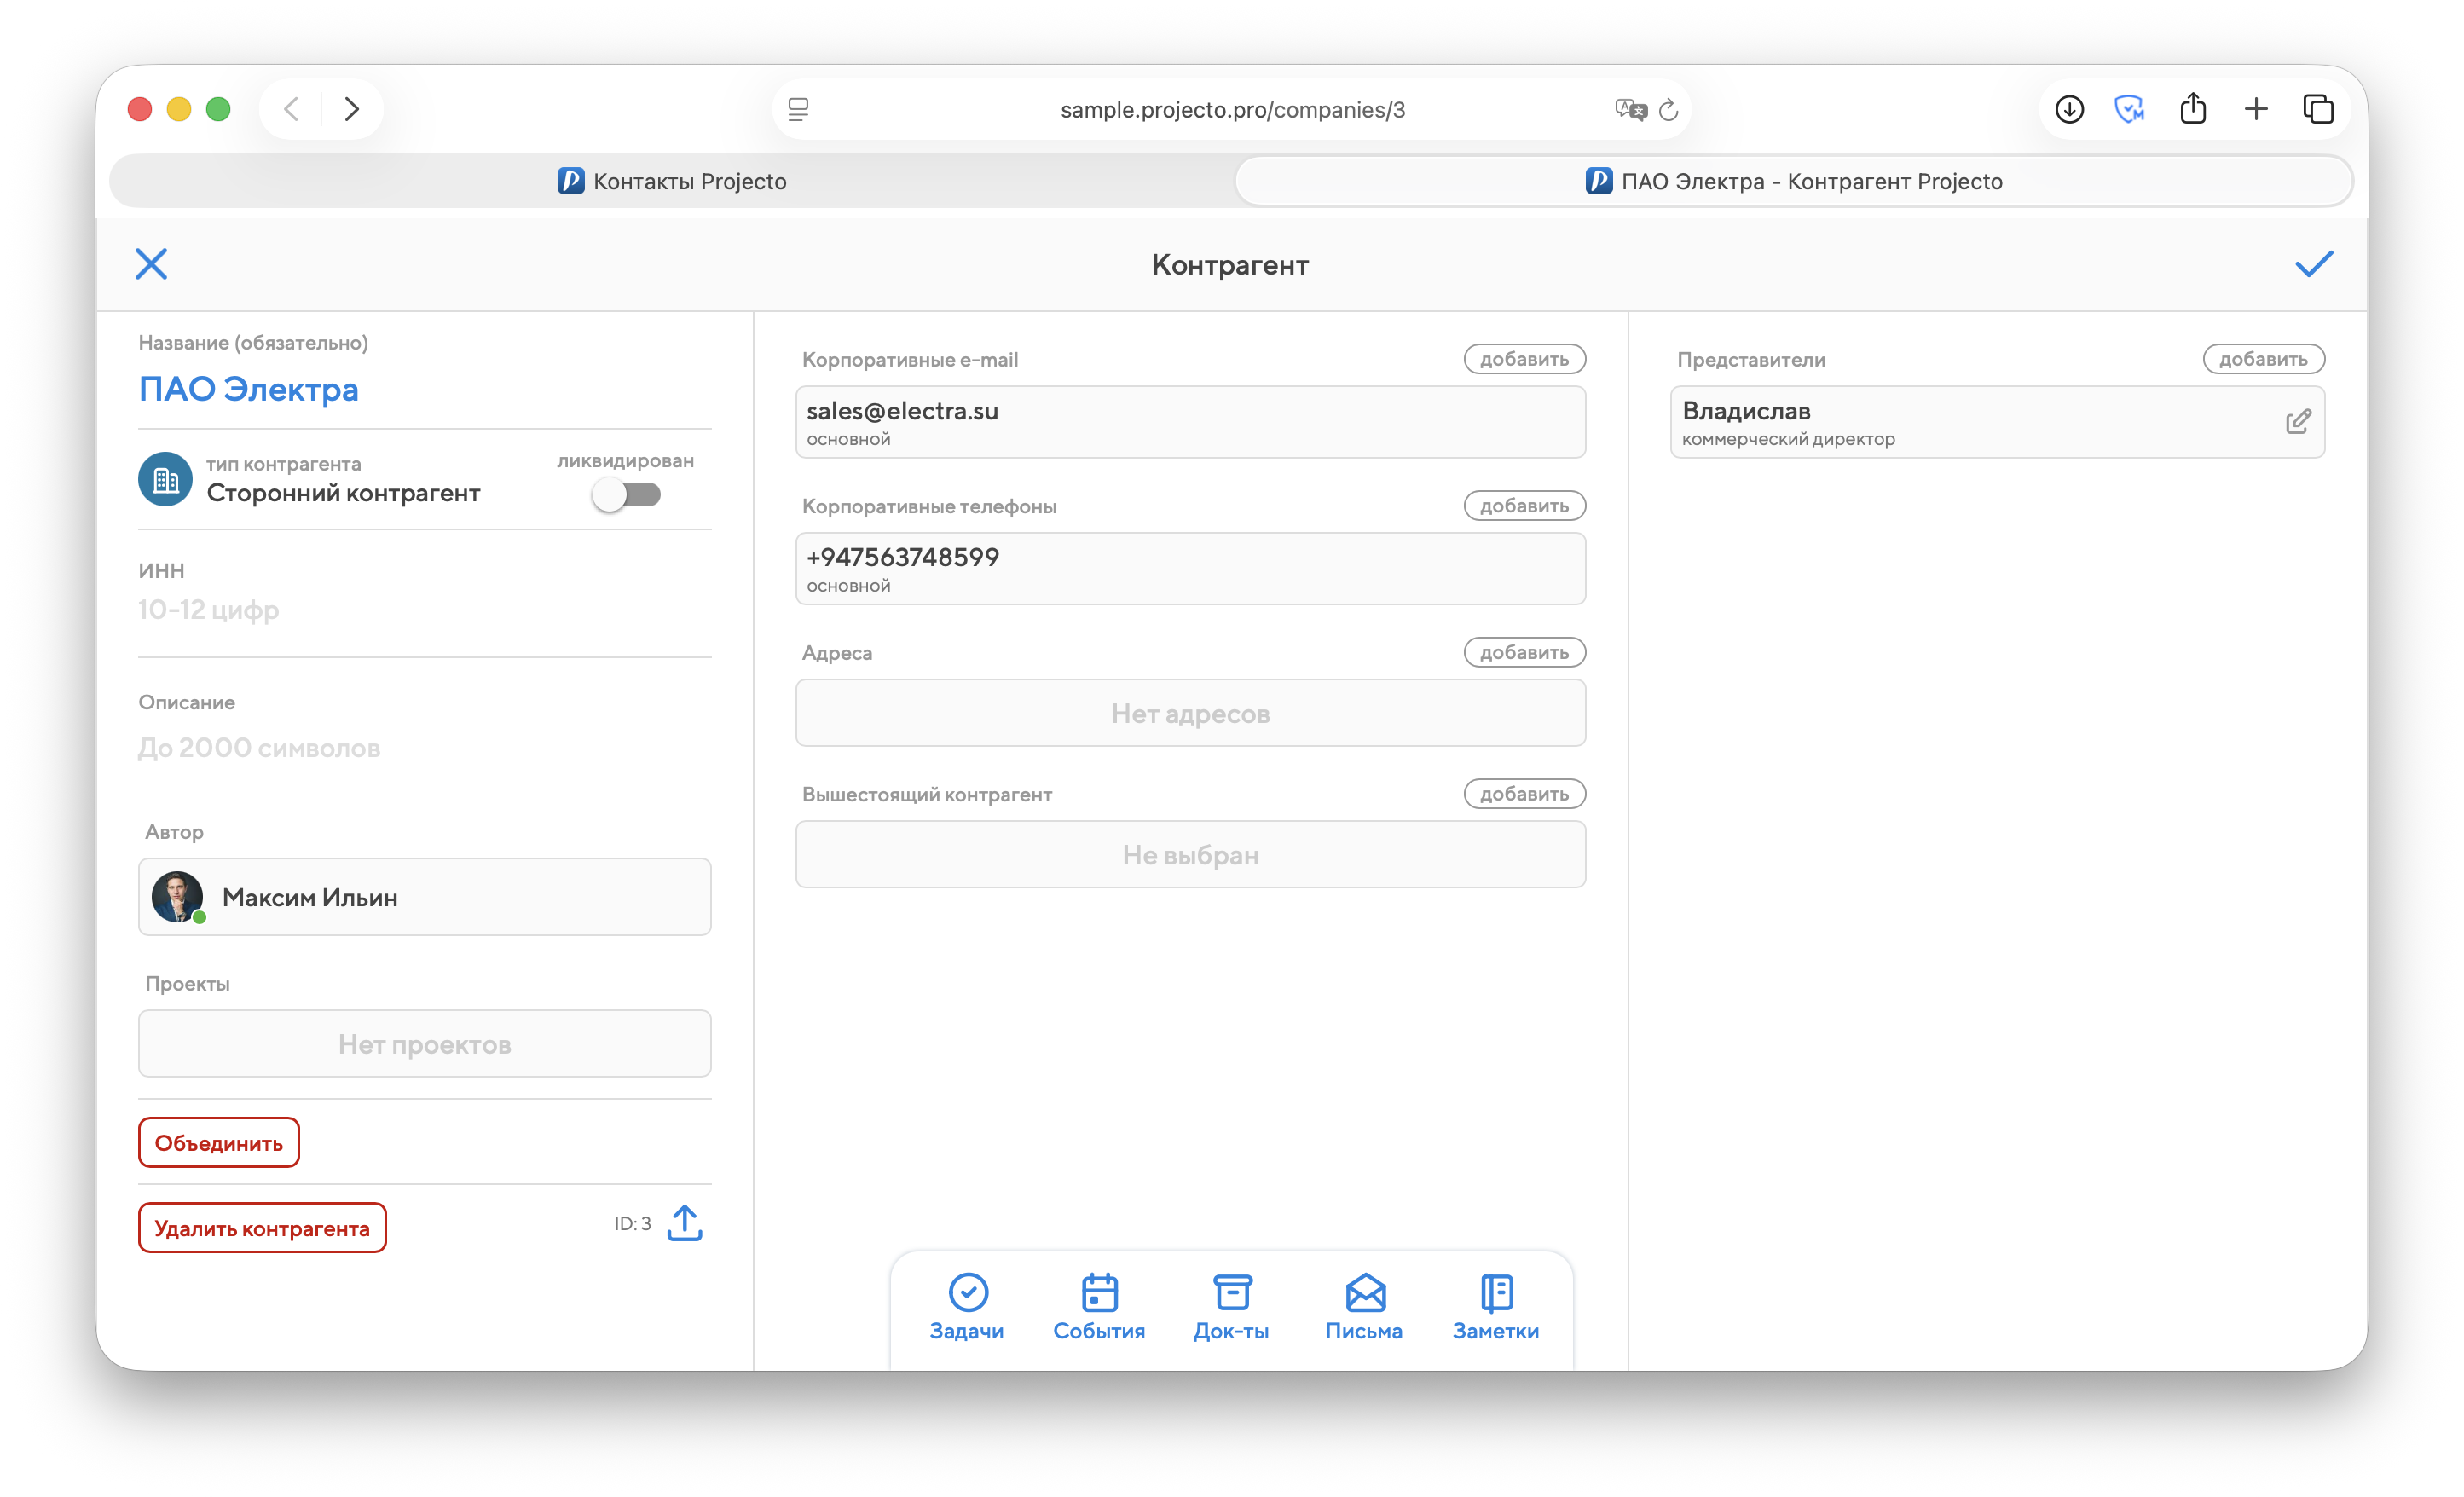Open the Автор Максим Ильин selector
This screenshot has height=1497, width=2464.
[x=424, y=897]
